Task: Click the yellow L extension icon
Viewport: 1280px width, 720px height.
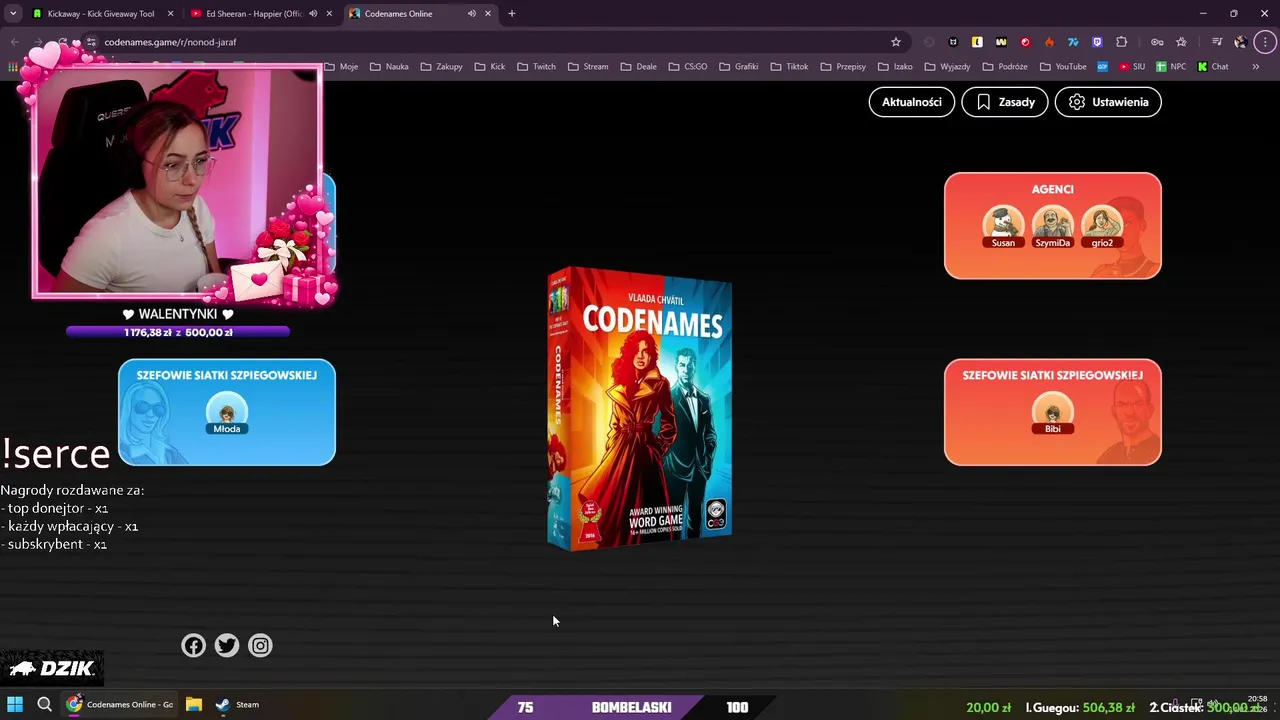Action: (977, 42)
